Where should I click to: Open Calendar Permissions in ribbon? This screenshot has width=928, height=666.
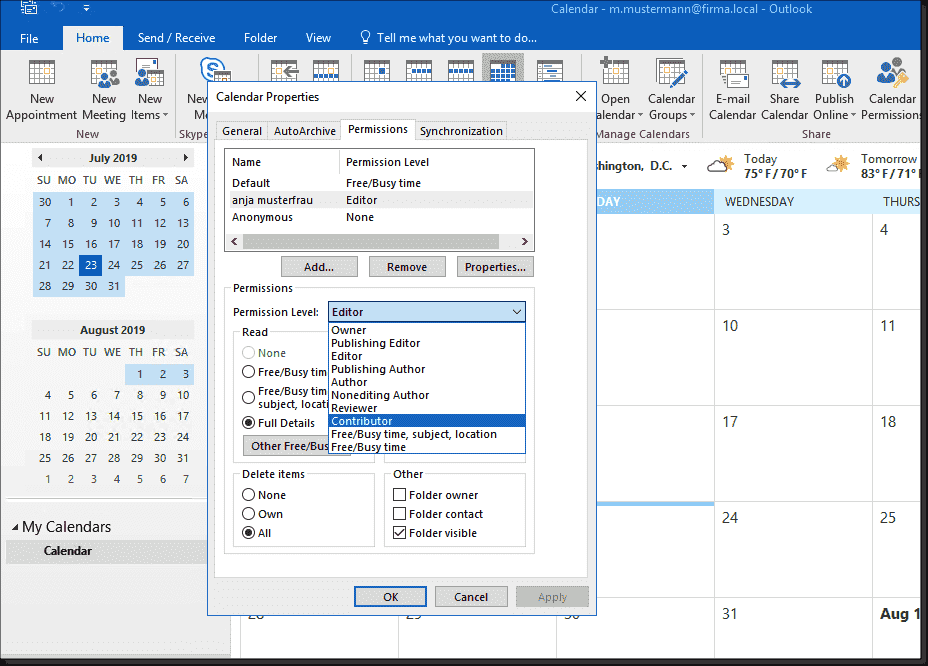pos(892,73)
